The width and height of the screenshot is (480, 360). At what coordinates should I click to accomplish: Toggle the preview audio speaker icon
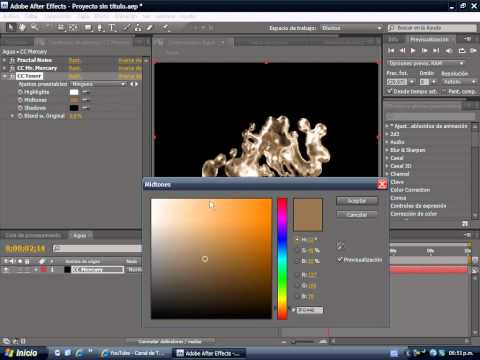click(x=450, y=51)
